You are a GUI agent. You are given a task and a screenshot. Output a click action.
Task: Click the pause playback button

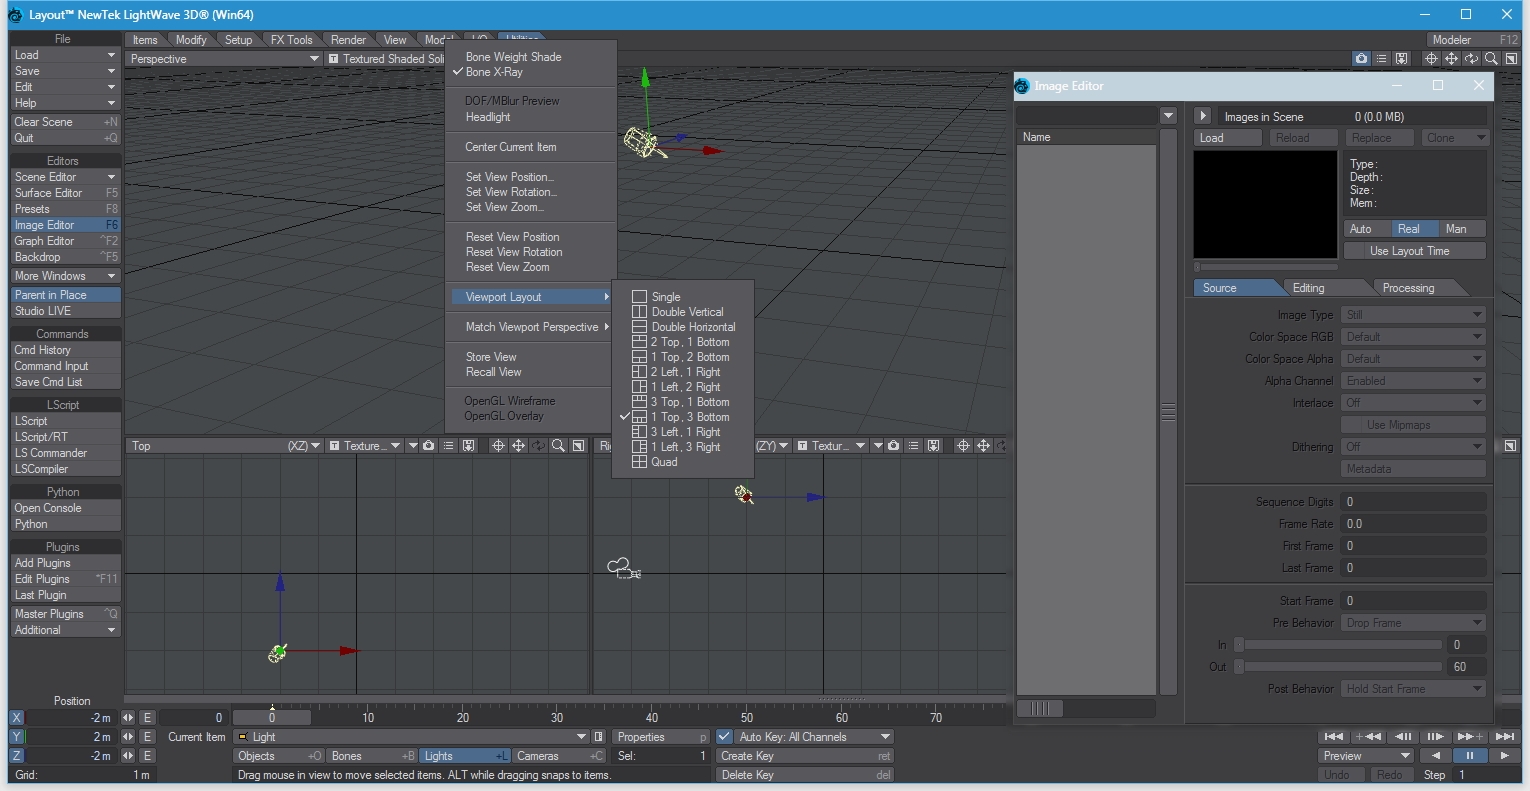pos(1470,756)
